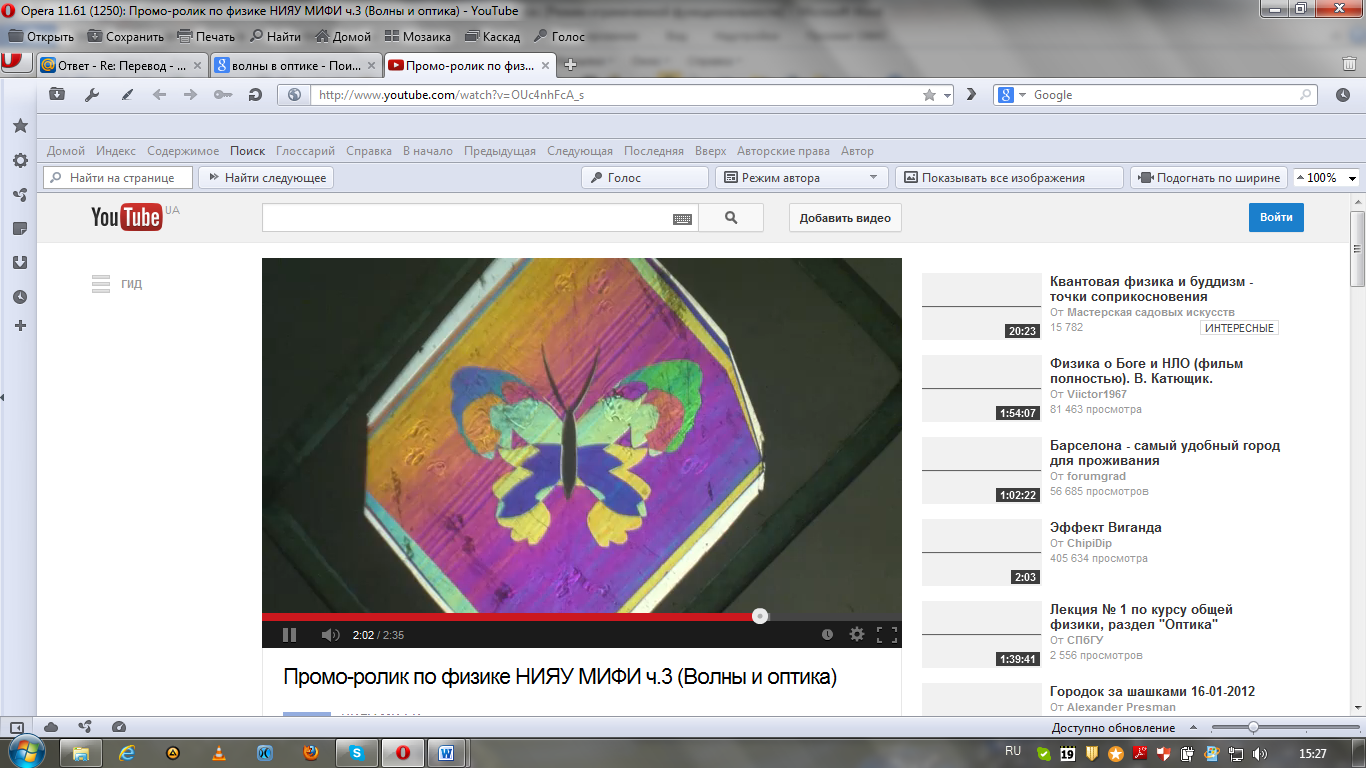
Task: Click the pencil edit toolbar icon
Action: [x=127, y=95]
